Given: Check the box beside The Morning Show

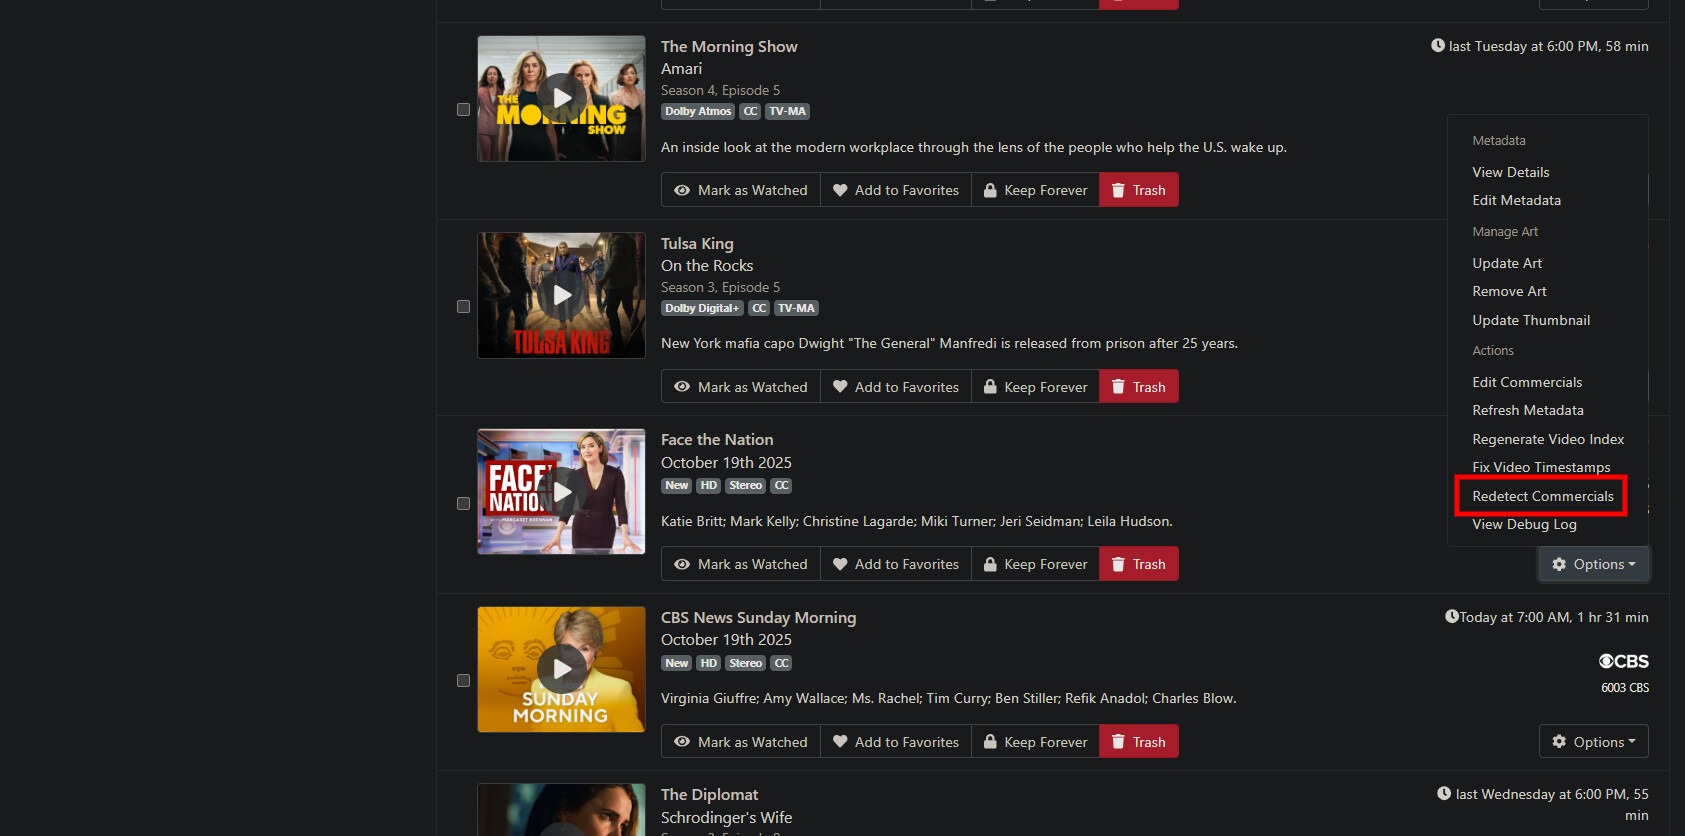Looking at the screenshot, I should pos(463,110).
